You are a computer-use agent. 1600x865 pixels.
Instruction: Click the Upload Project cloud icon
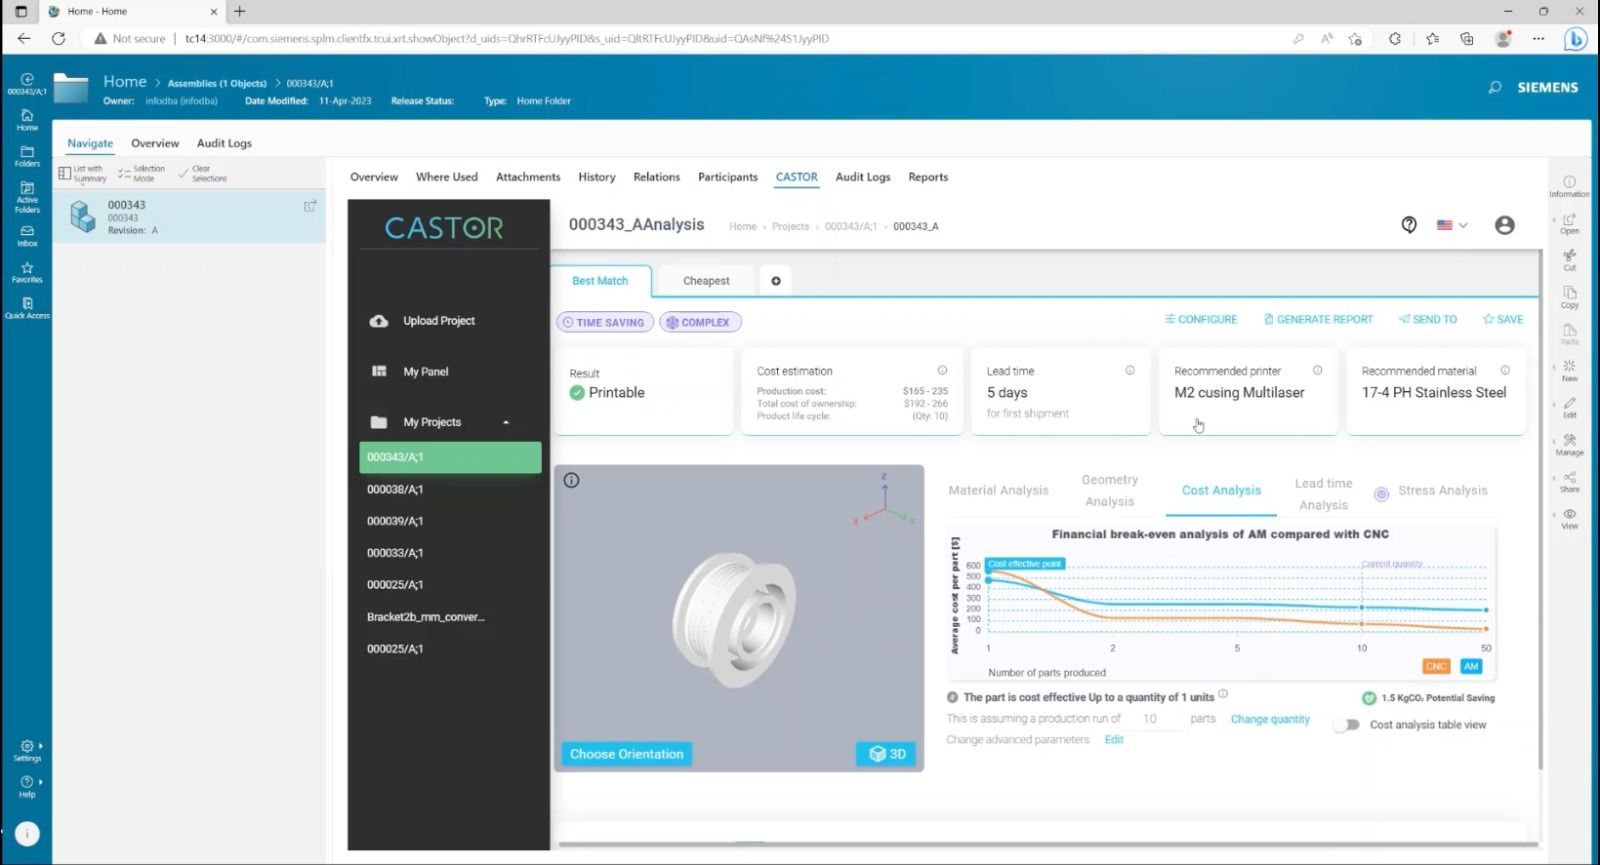point(379,321)
